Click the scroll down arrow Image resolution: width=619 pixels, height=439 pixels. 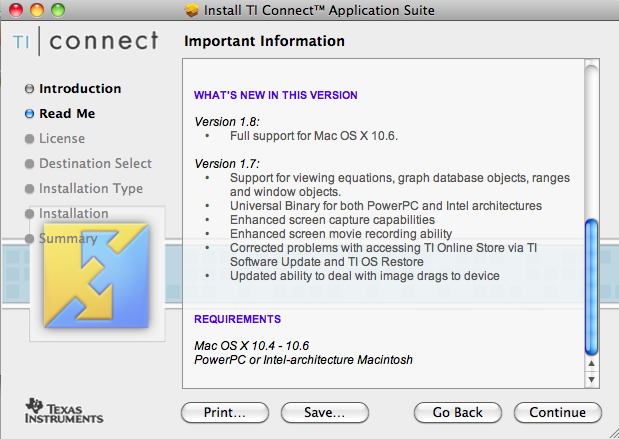tap(591, 380)
